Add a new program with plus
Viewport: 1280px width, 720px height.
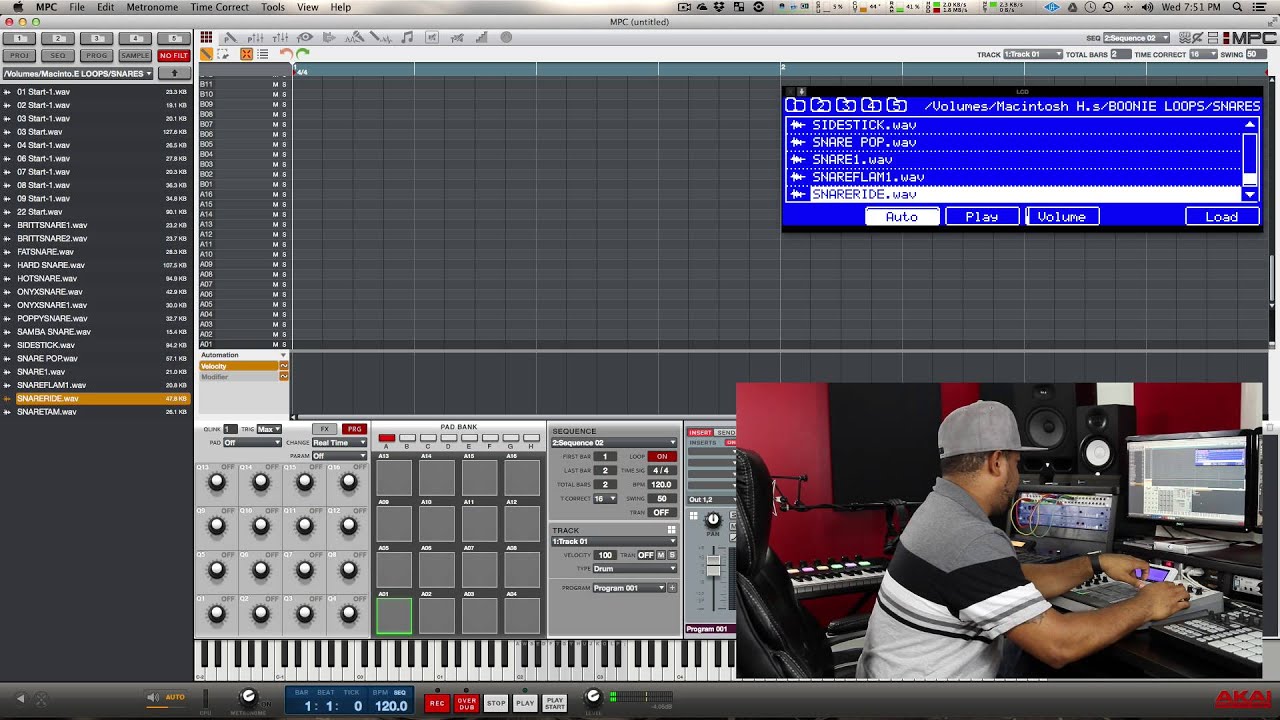click(x=672, y=588)
